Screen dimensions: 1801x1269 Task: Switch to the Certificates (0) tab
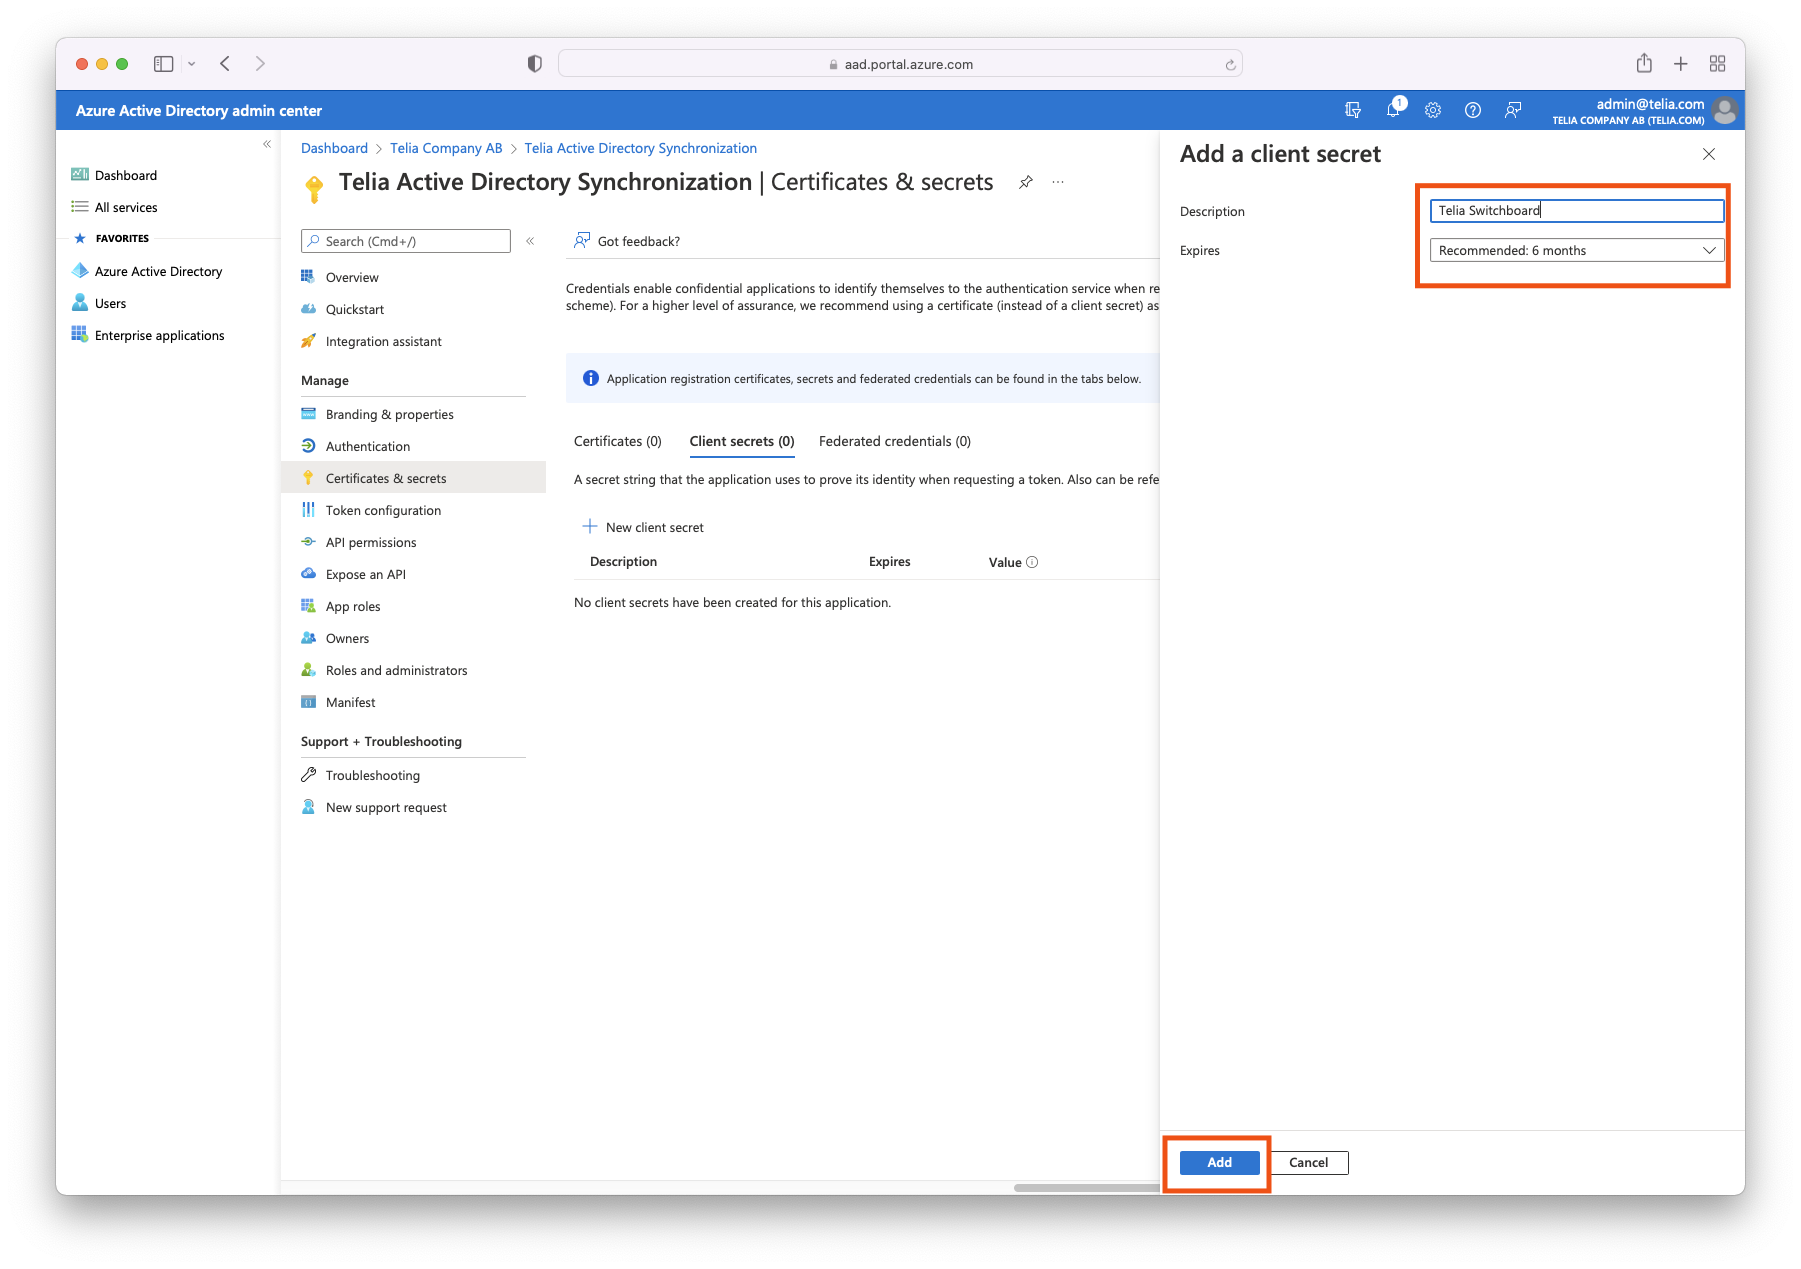tap(618, 441)
